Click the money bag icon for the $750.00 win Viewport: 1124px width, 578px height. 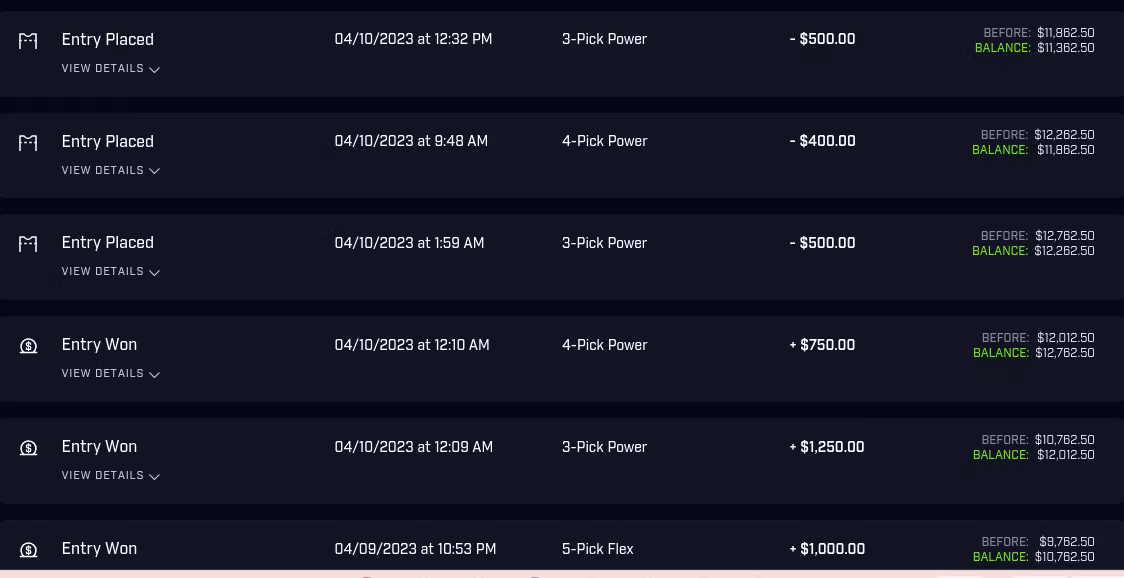[28, 346]
